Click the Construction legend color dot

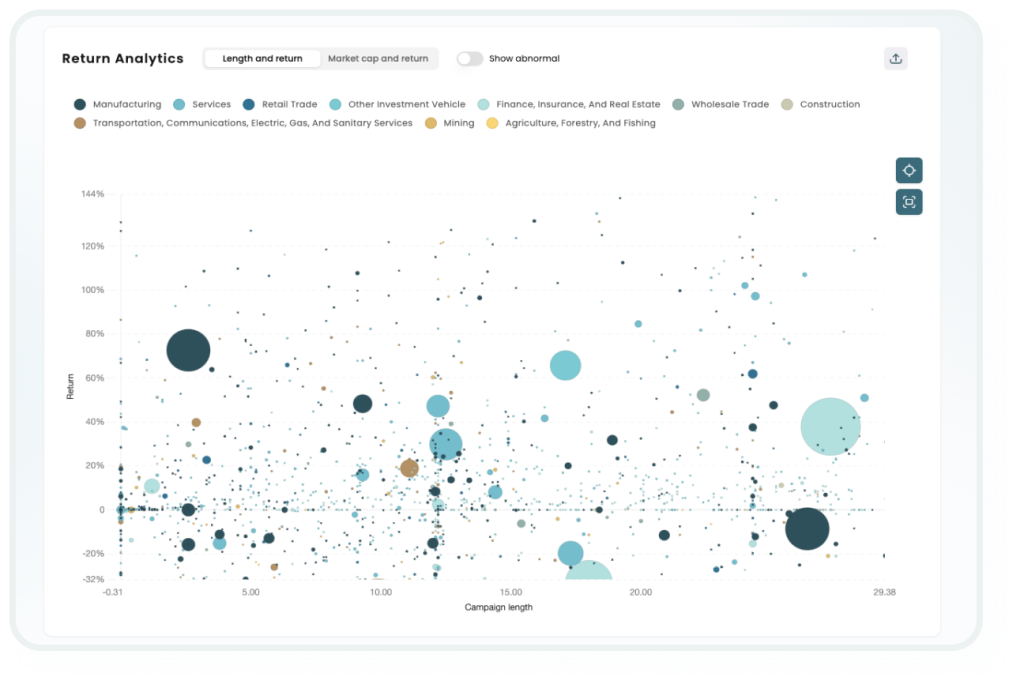(788, 104)
